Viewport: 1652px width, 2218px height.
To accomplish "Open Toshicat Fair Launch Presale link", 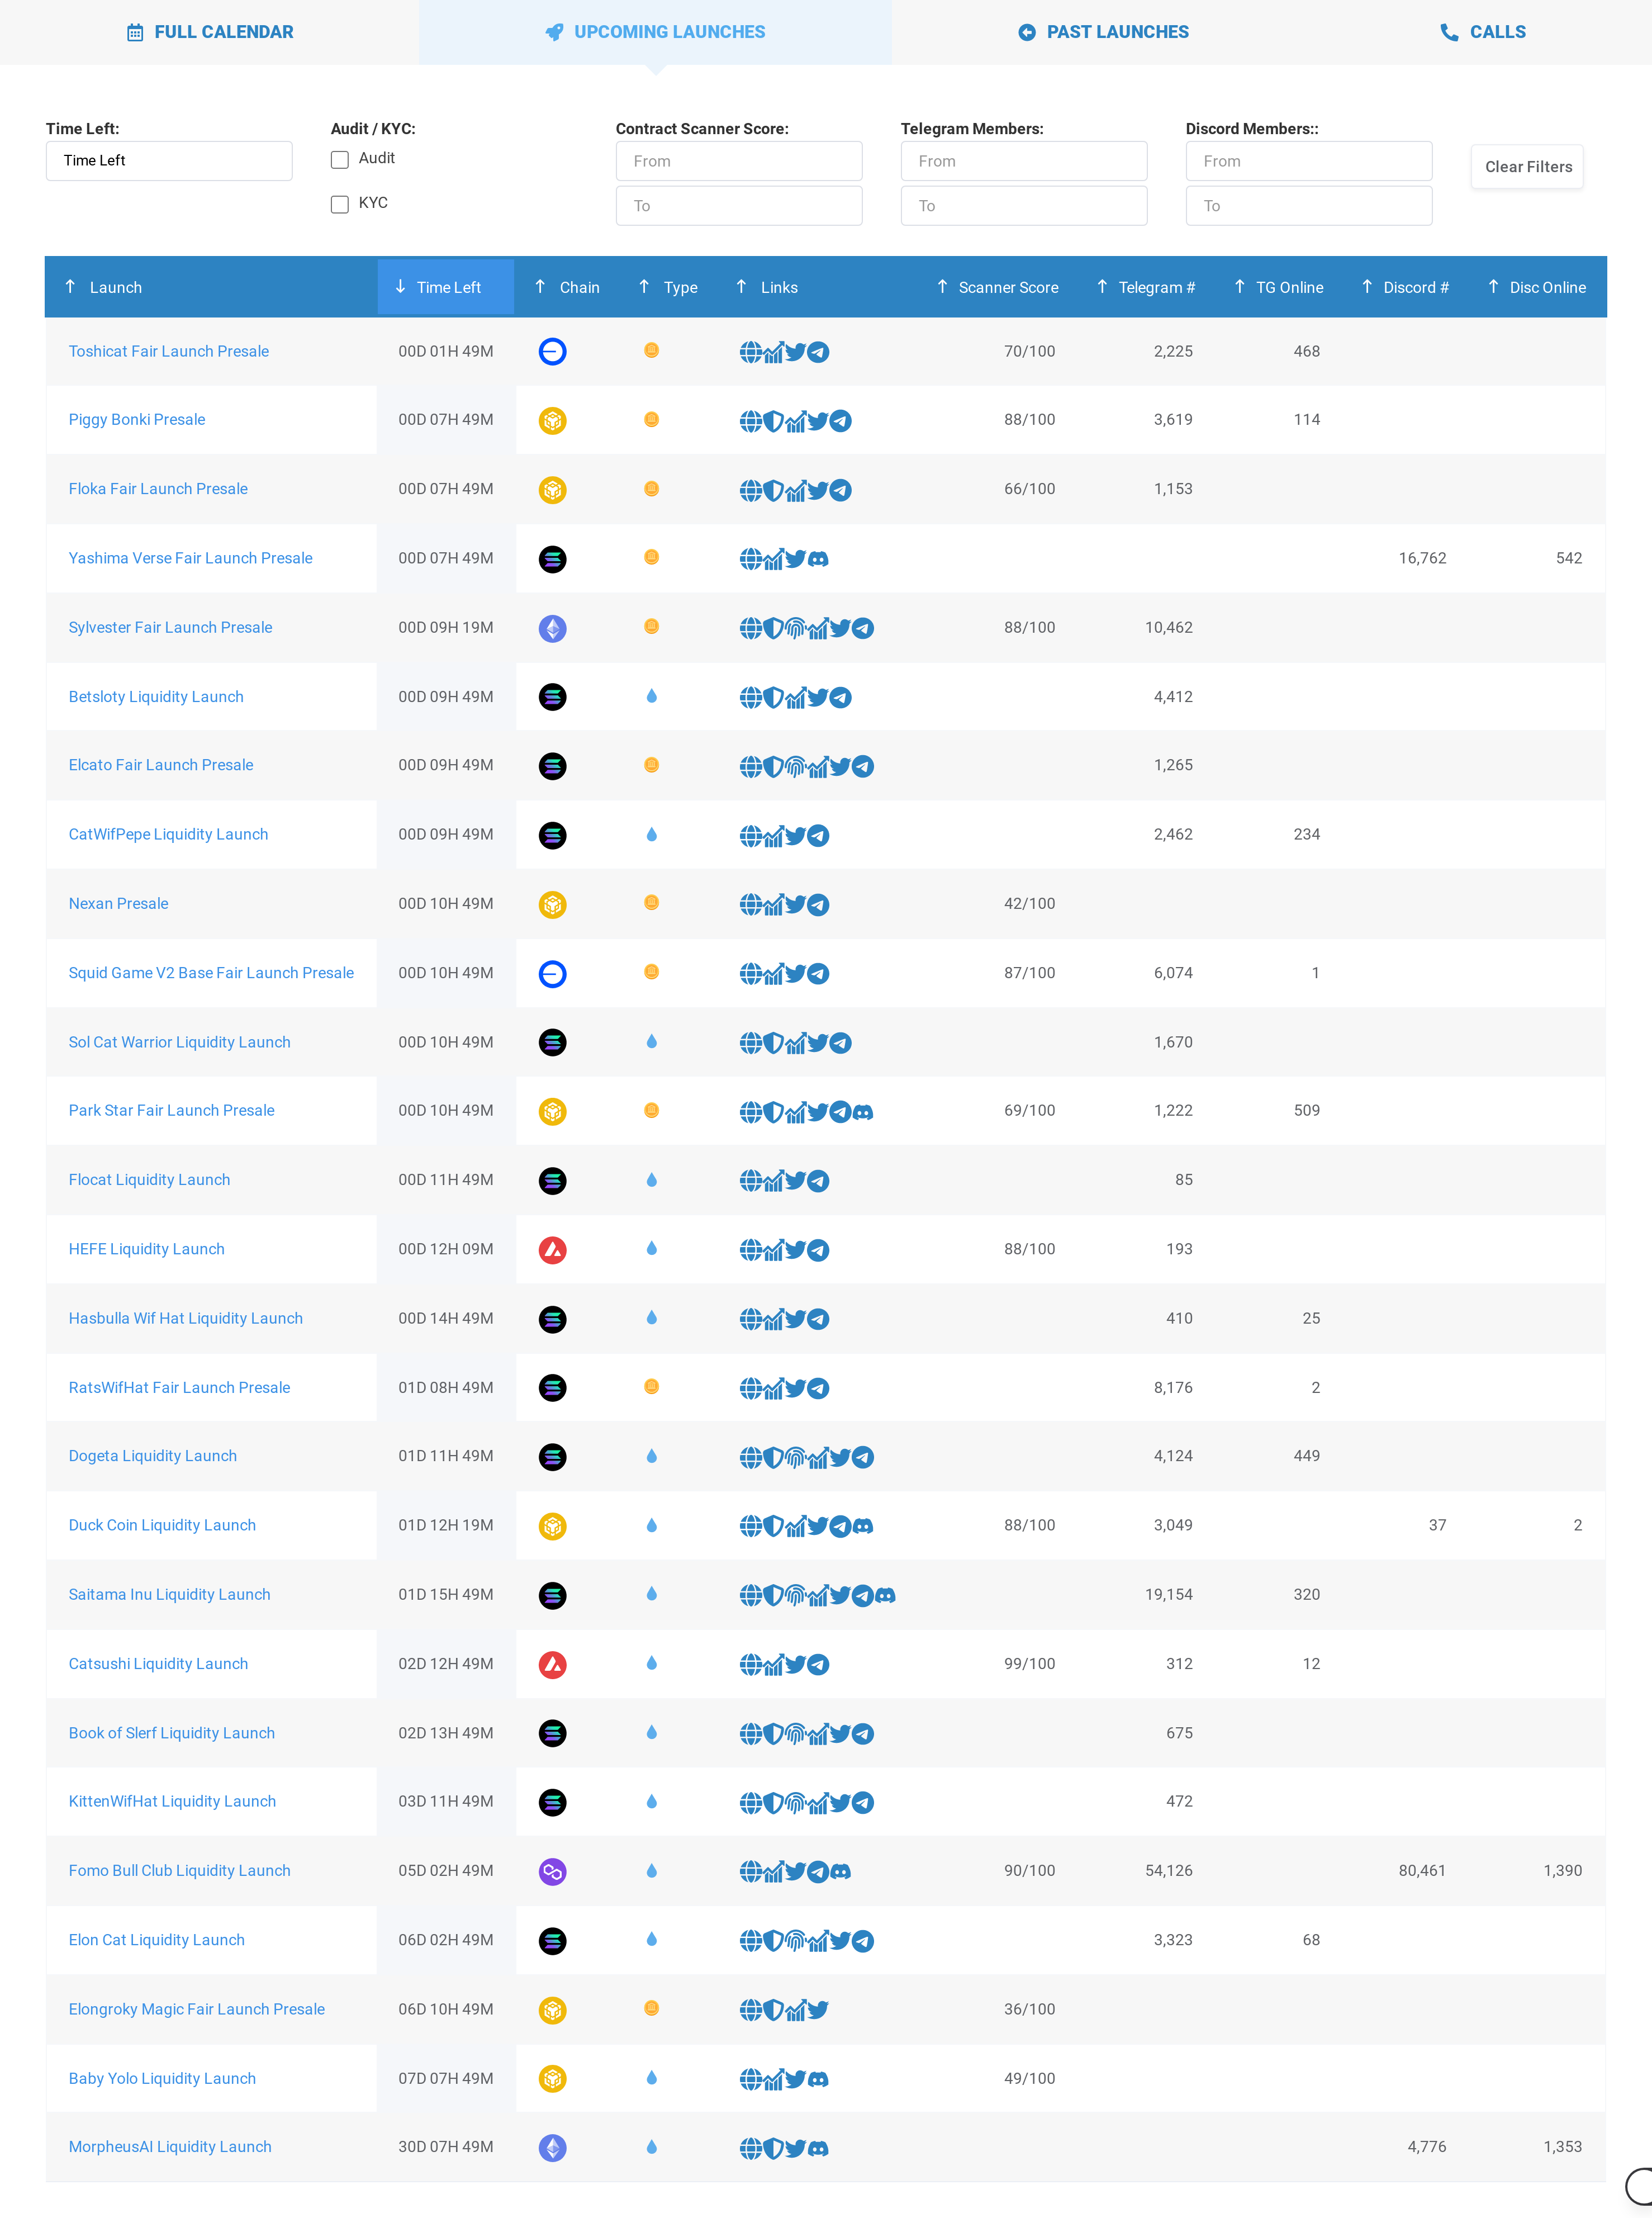I will [168, 351].
